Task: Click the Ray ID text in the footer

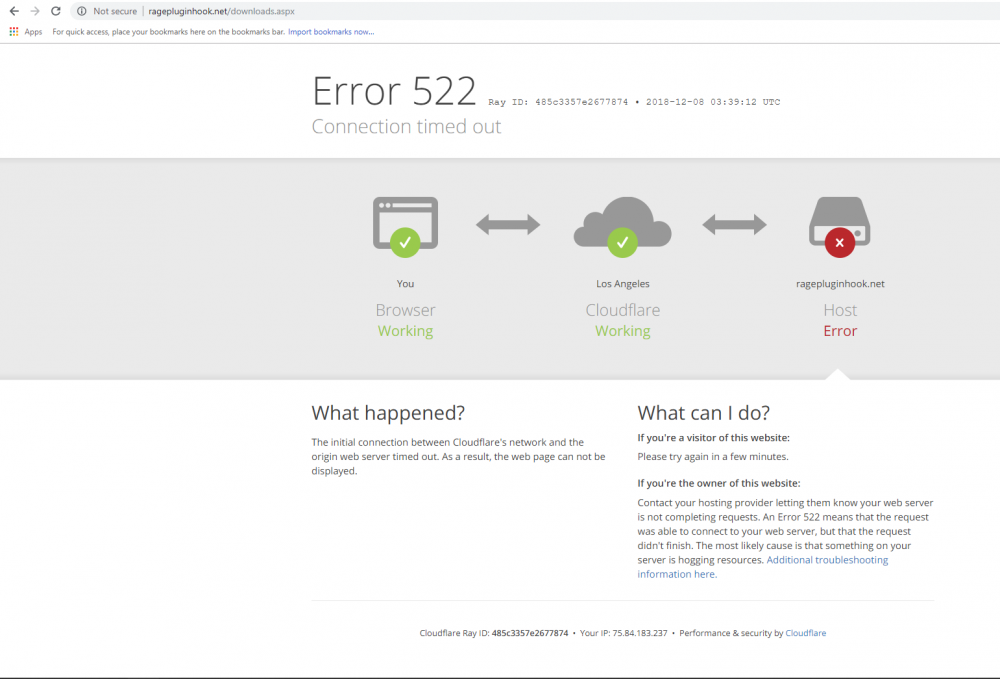Action: coord(494,633)
